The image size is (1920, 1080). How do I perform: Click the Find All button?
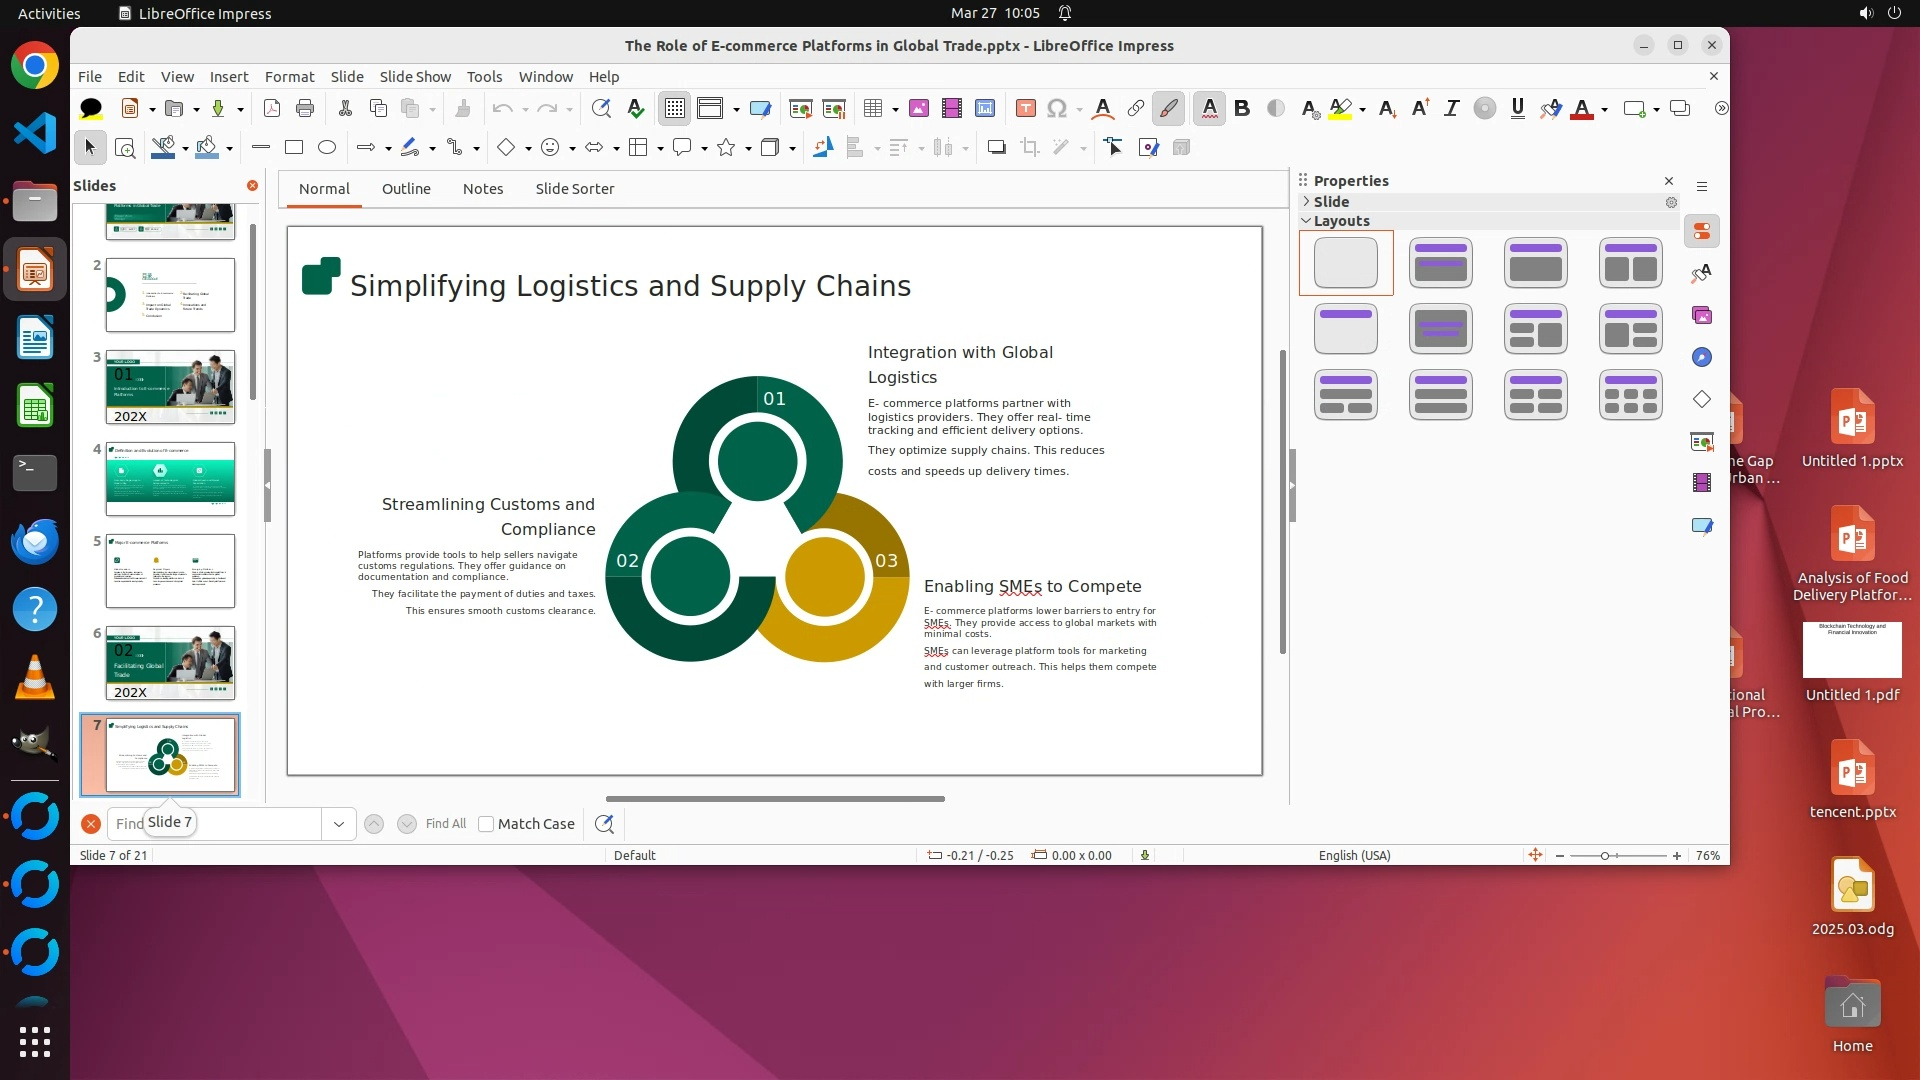click(x=445, y=824)
